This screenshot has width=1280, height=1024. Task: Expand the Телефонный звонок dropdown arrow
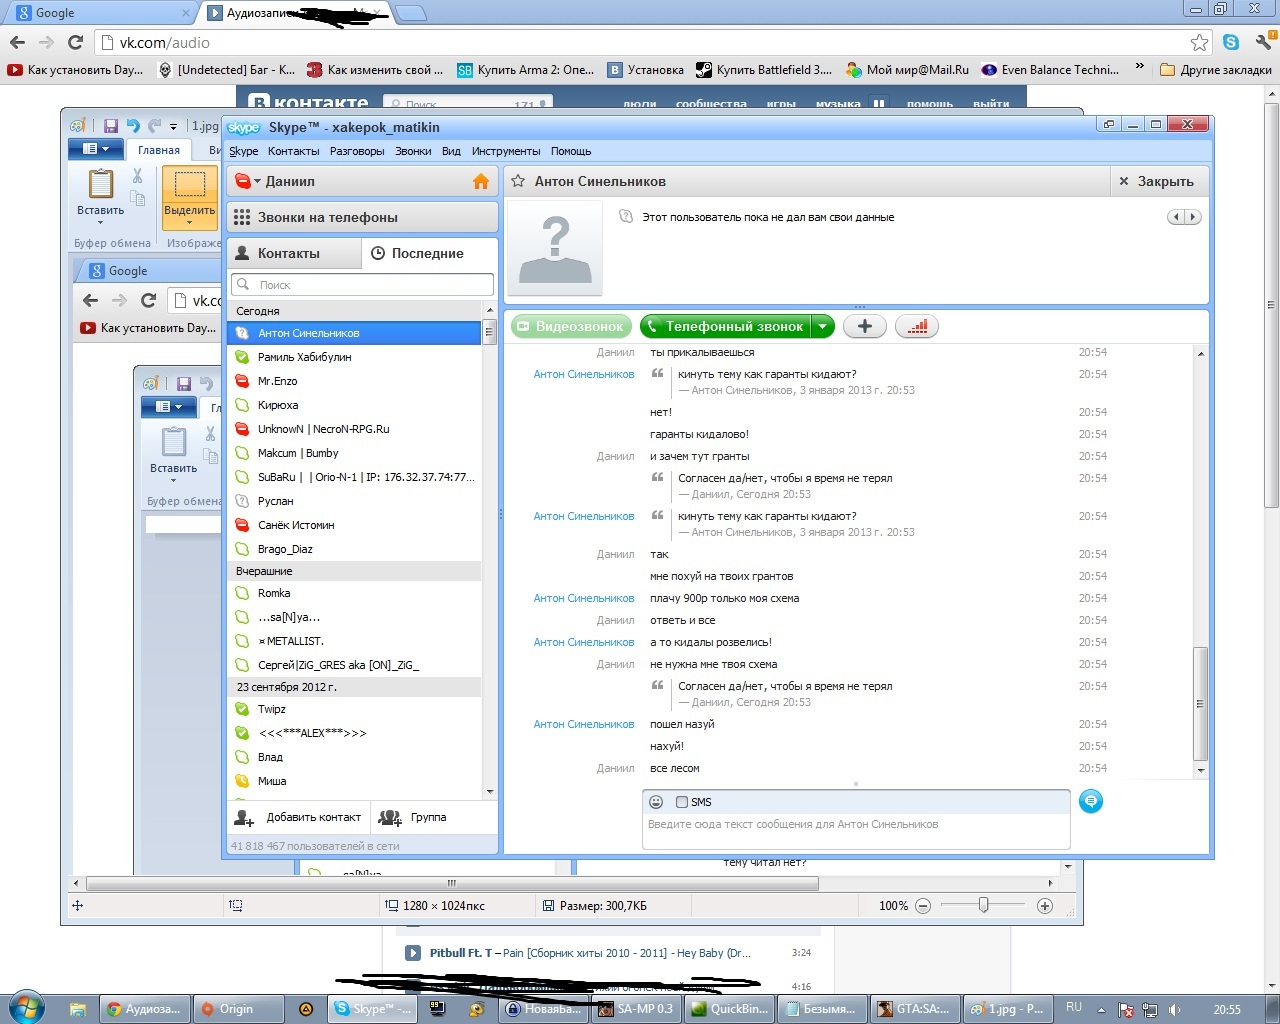click(x=822, y=326)
